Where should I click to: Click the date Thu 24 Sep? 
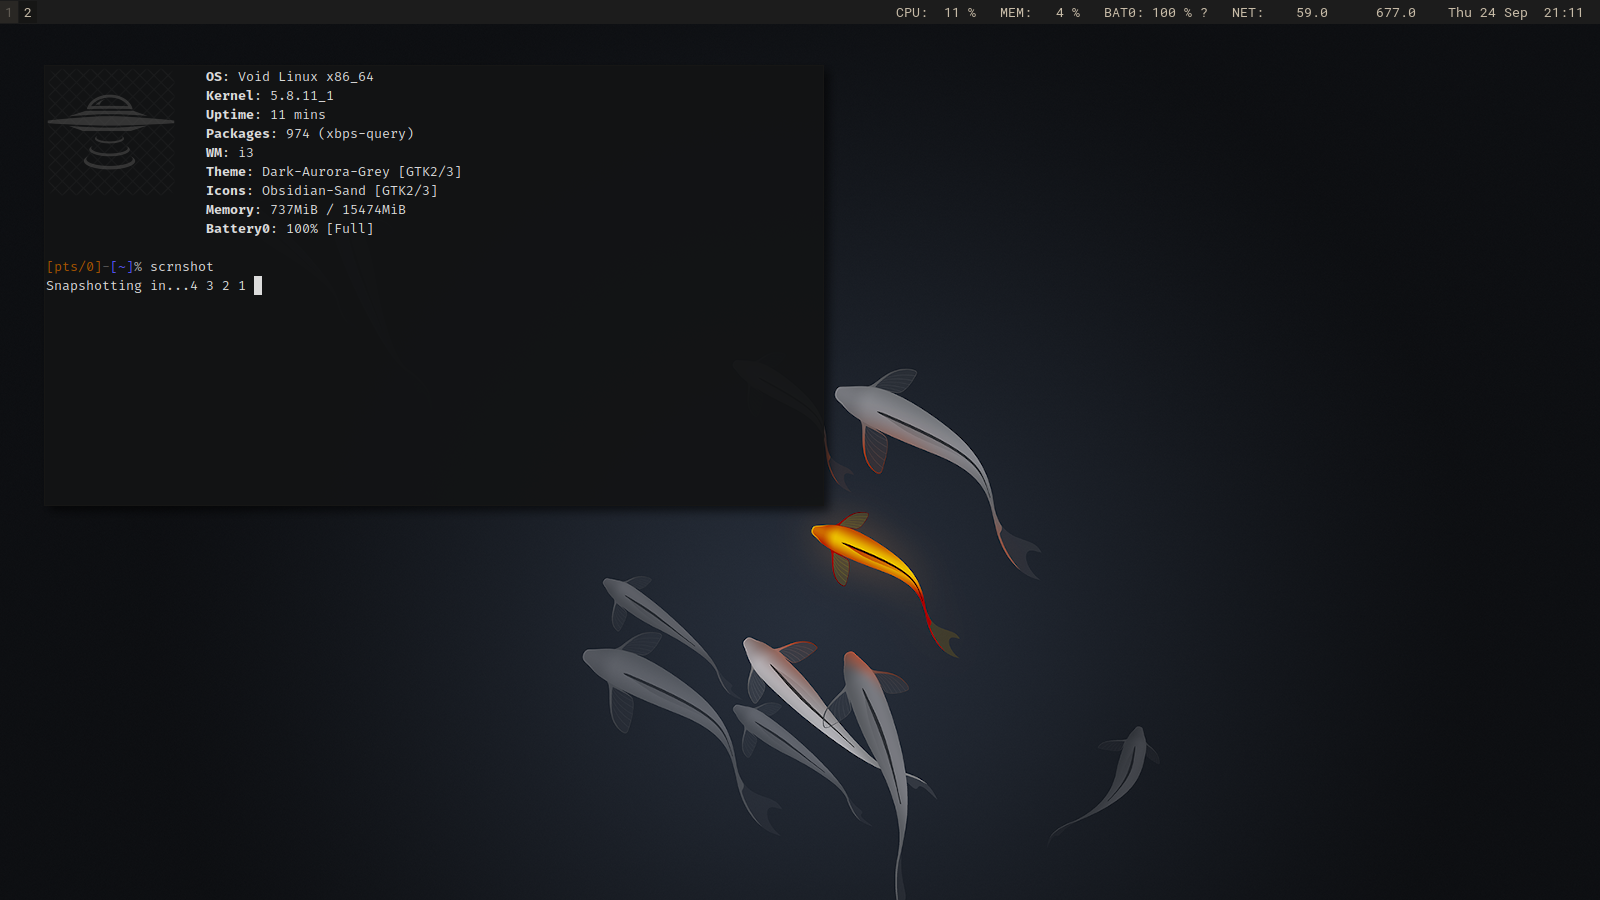coord(1487,13)
